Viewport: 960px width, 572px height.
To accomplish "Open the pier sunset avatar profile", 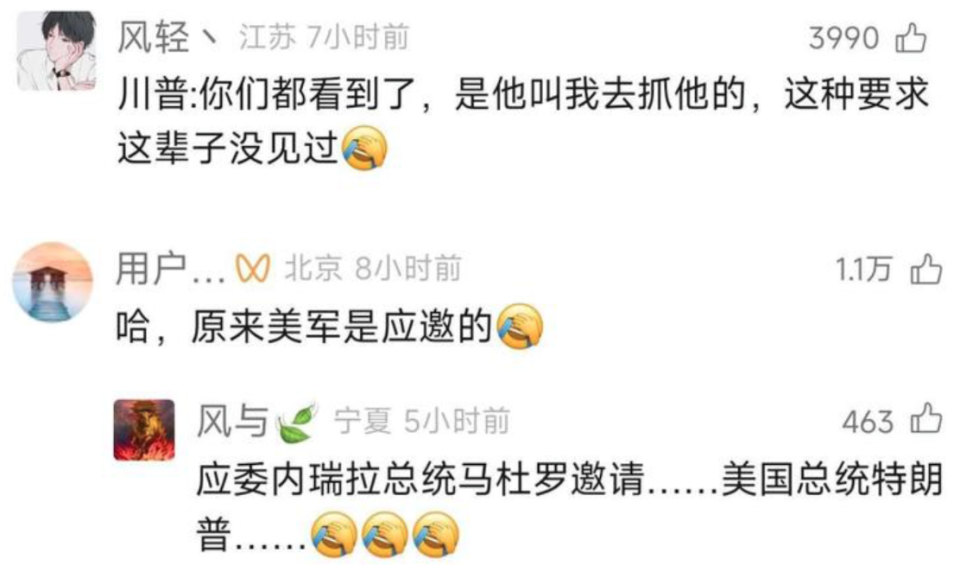I will coord(53,282).
